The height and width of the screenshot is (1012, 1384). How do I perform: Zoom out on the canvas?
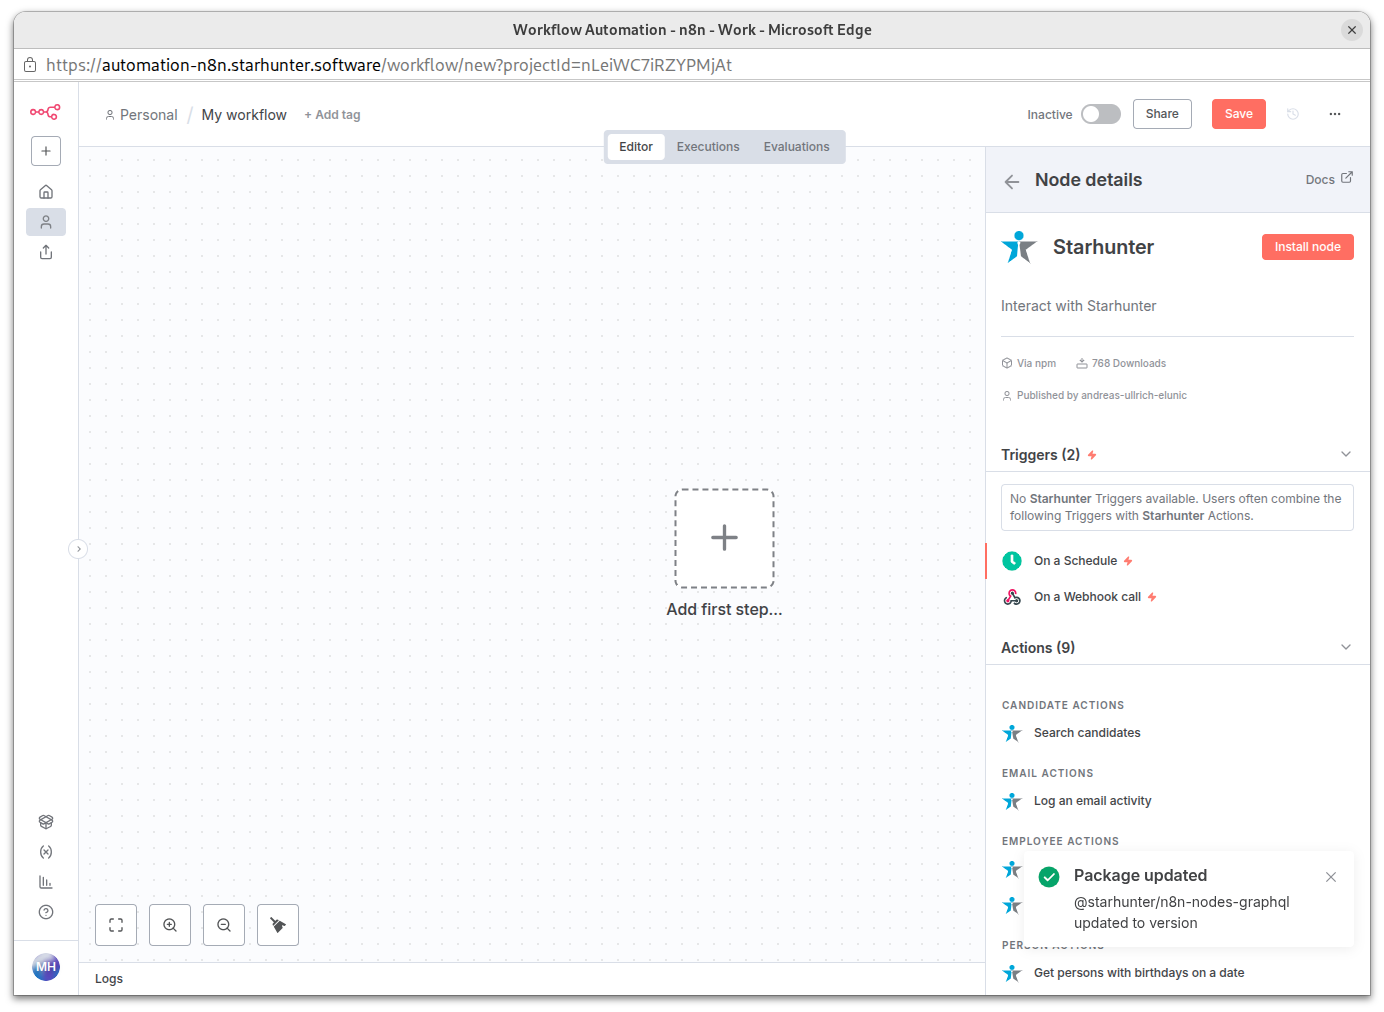224,925
